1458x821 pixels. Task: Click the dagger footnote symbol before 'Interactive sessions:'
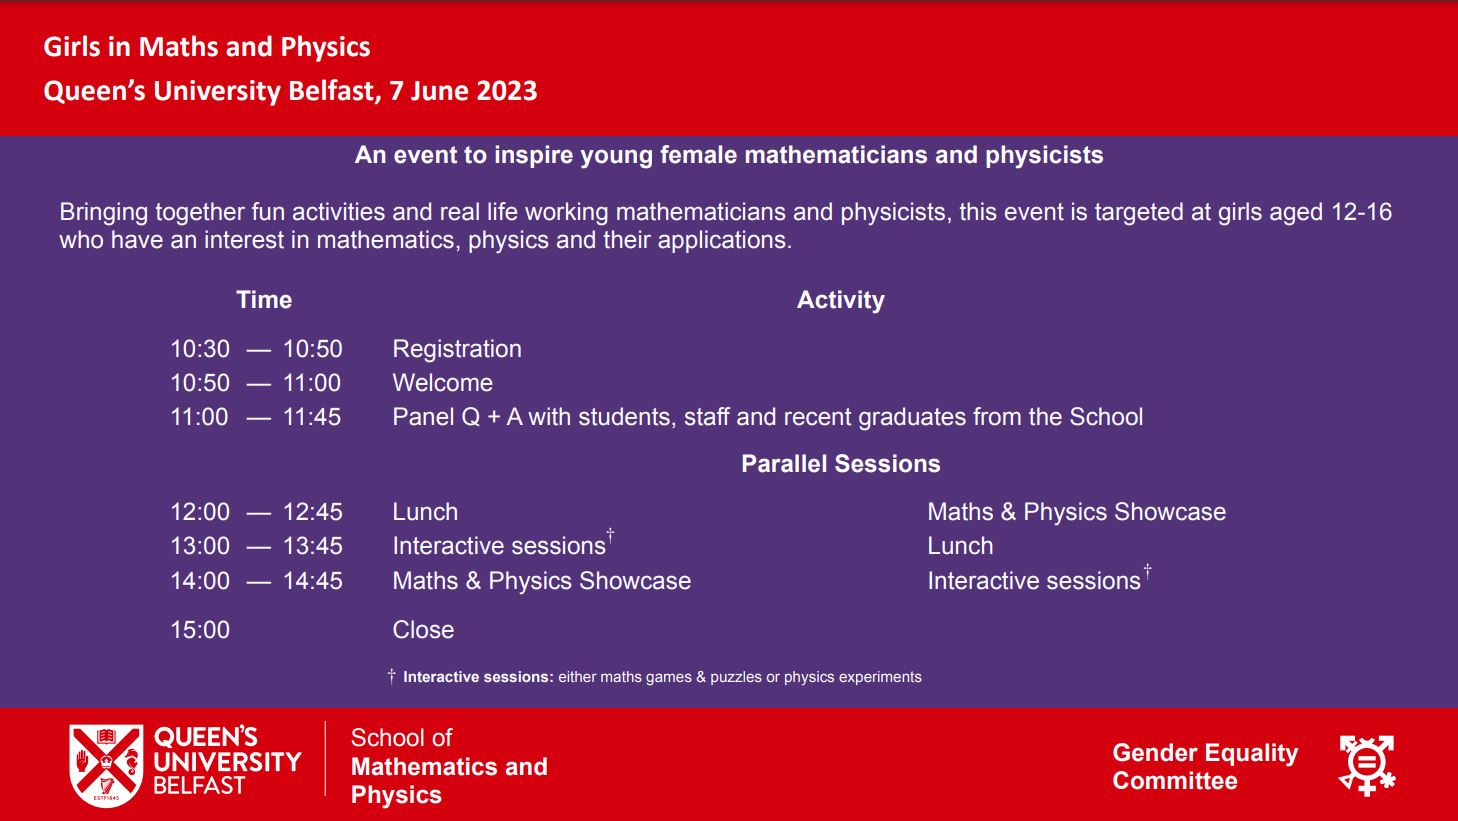pos(392,677)
